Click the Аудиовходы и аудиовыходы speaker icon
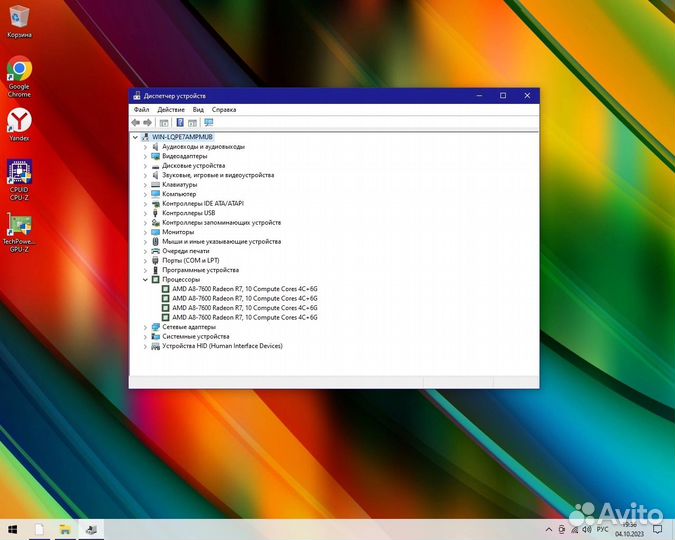The width and height of the screenshot is (675, 540). (155, 147)
